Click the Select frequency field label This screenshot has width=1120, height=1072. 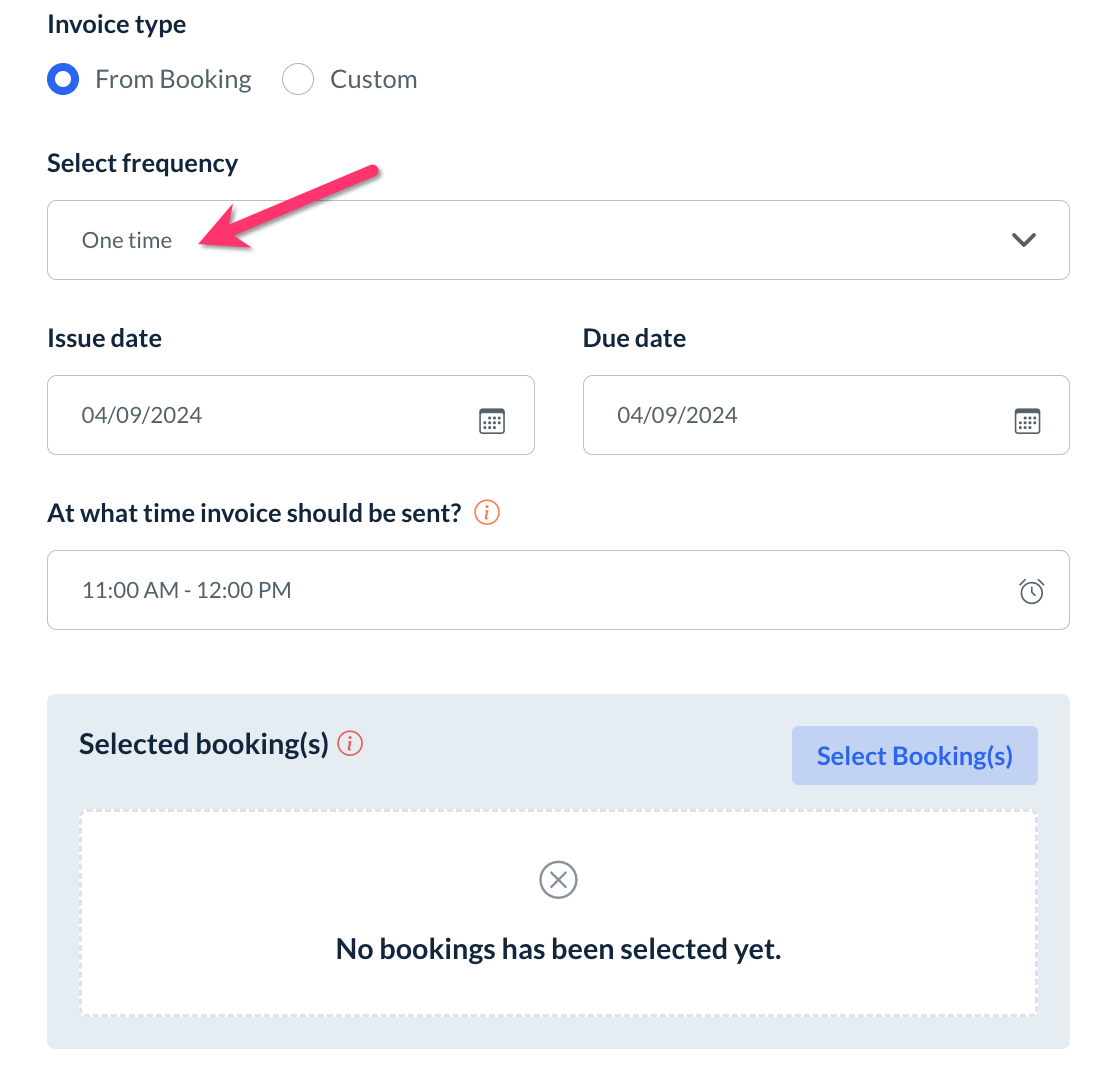(142, 163)
